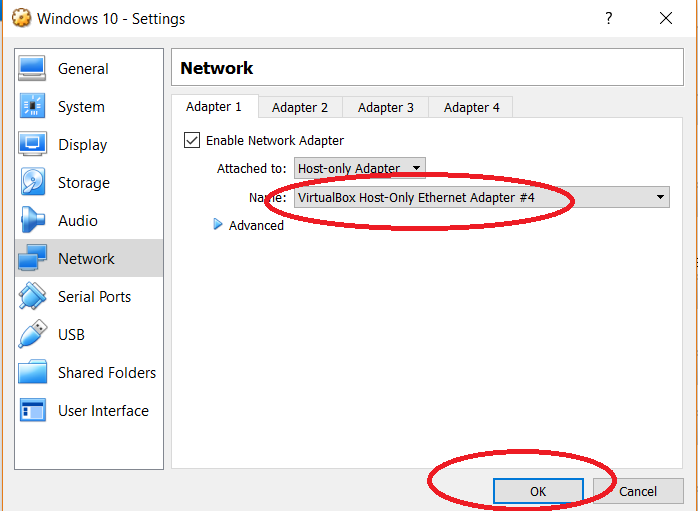Click the USB plug icon
This screenshot has width=698, height=511.
click(32, 334)
